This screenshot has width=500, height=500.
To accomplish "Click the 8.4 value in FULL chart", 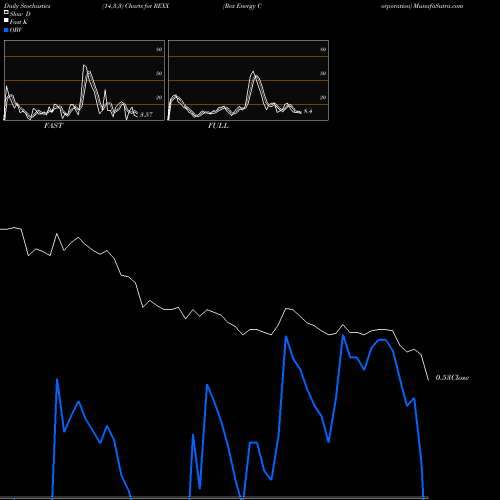I will click(308, 111).
